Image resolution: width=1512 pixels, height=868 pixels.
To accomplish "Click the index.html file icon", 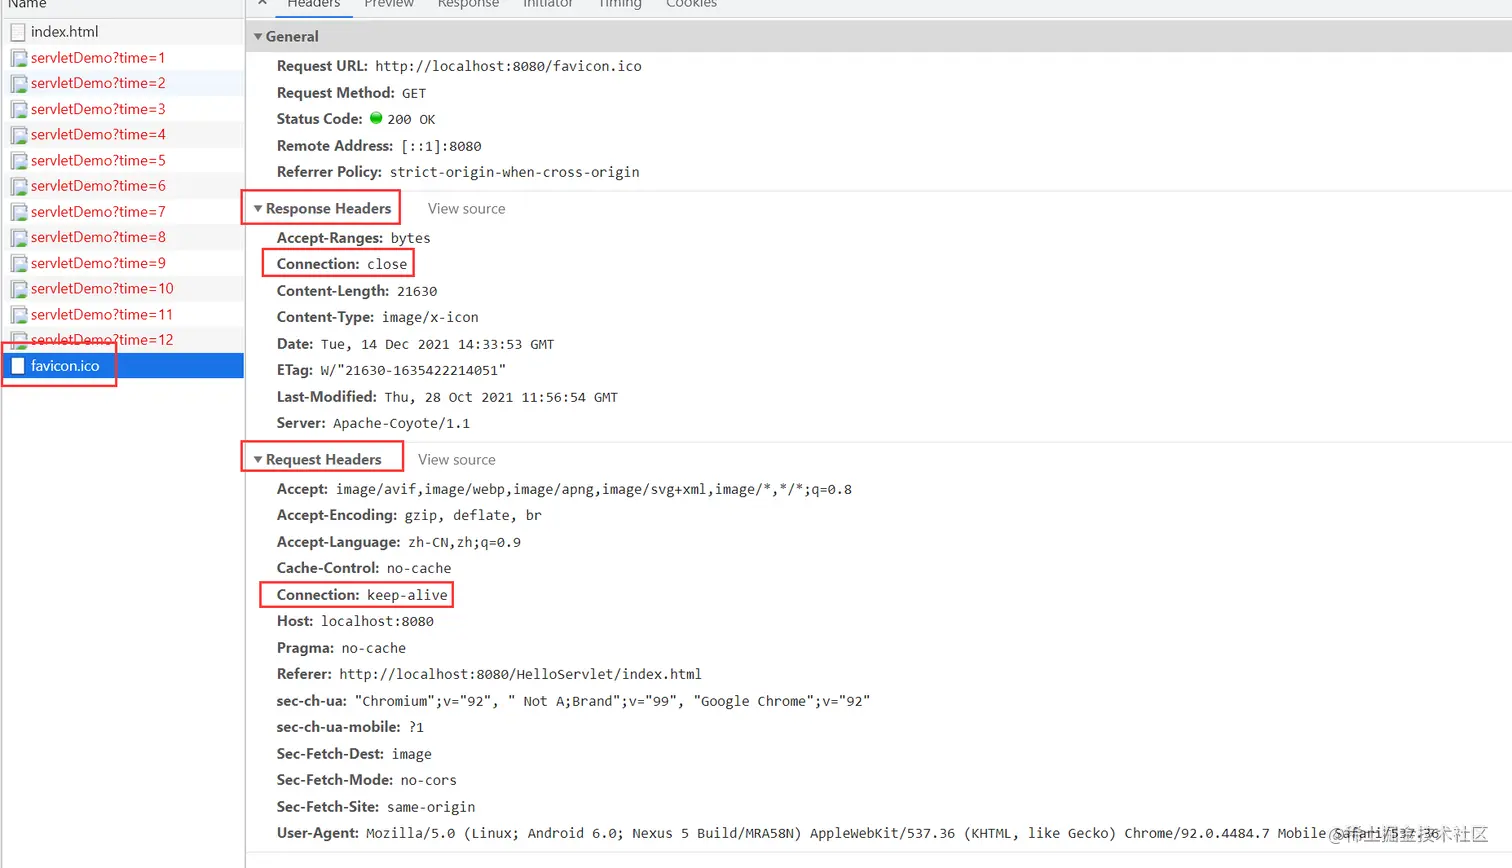I will [18, 32].
